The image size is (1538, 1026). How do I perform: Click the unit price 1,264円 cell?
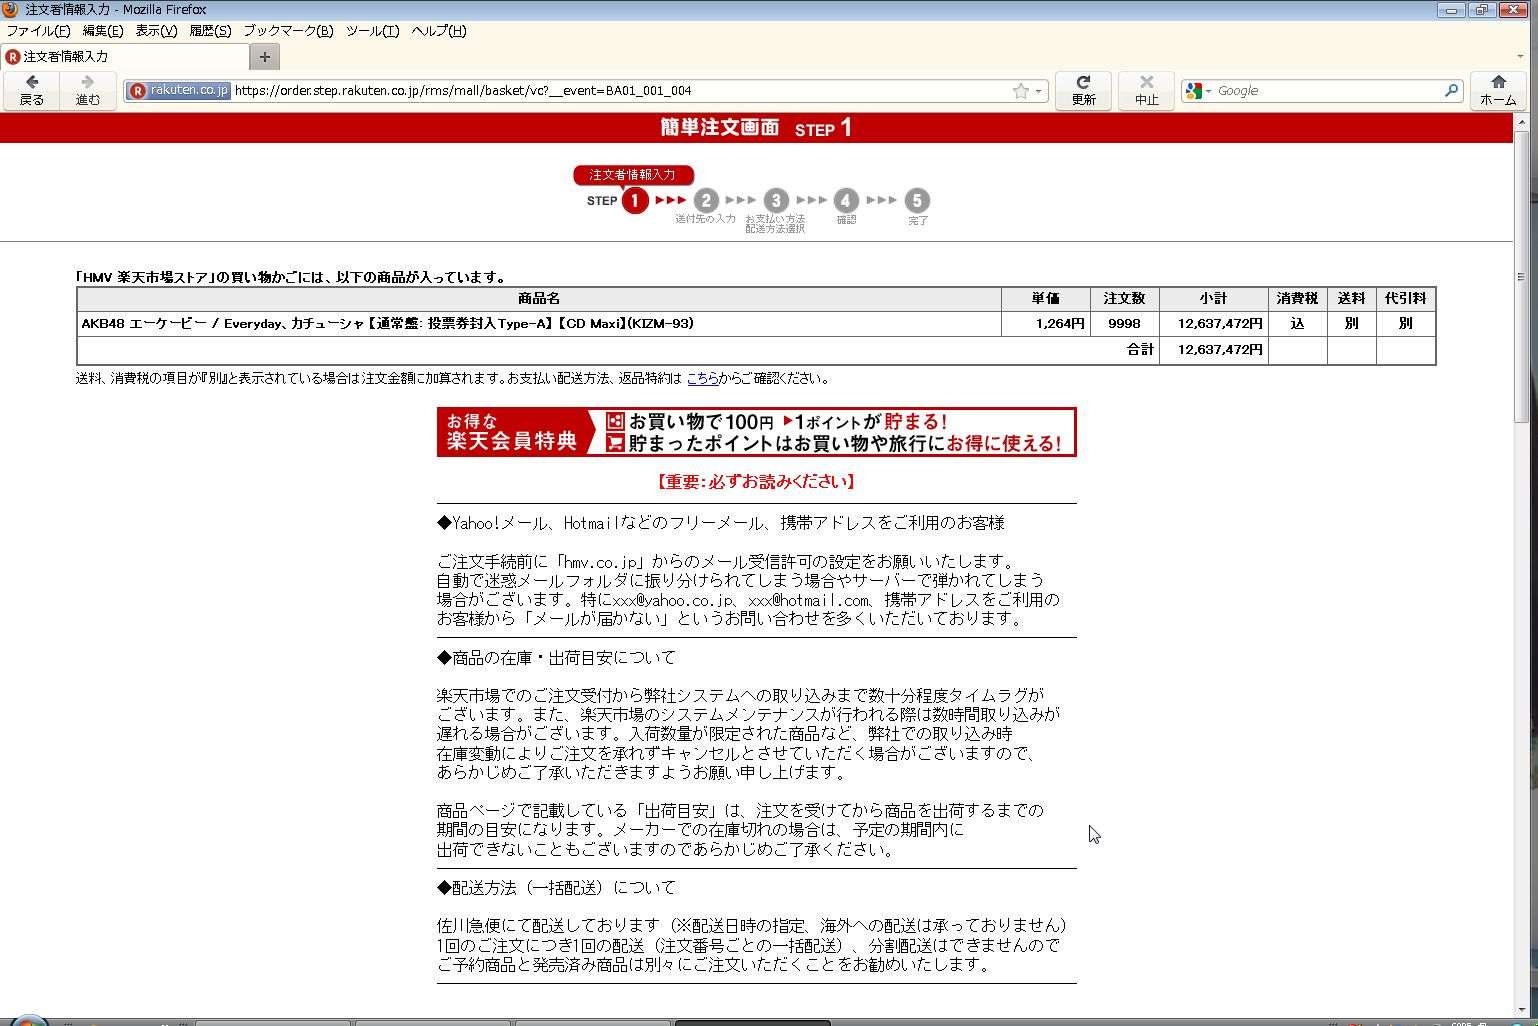coord(1046,324)
